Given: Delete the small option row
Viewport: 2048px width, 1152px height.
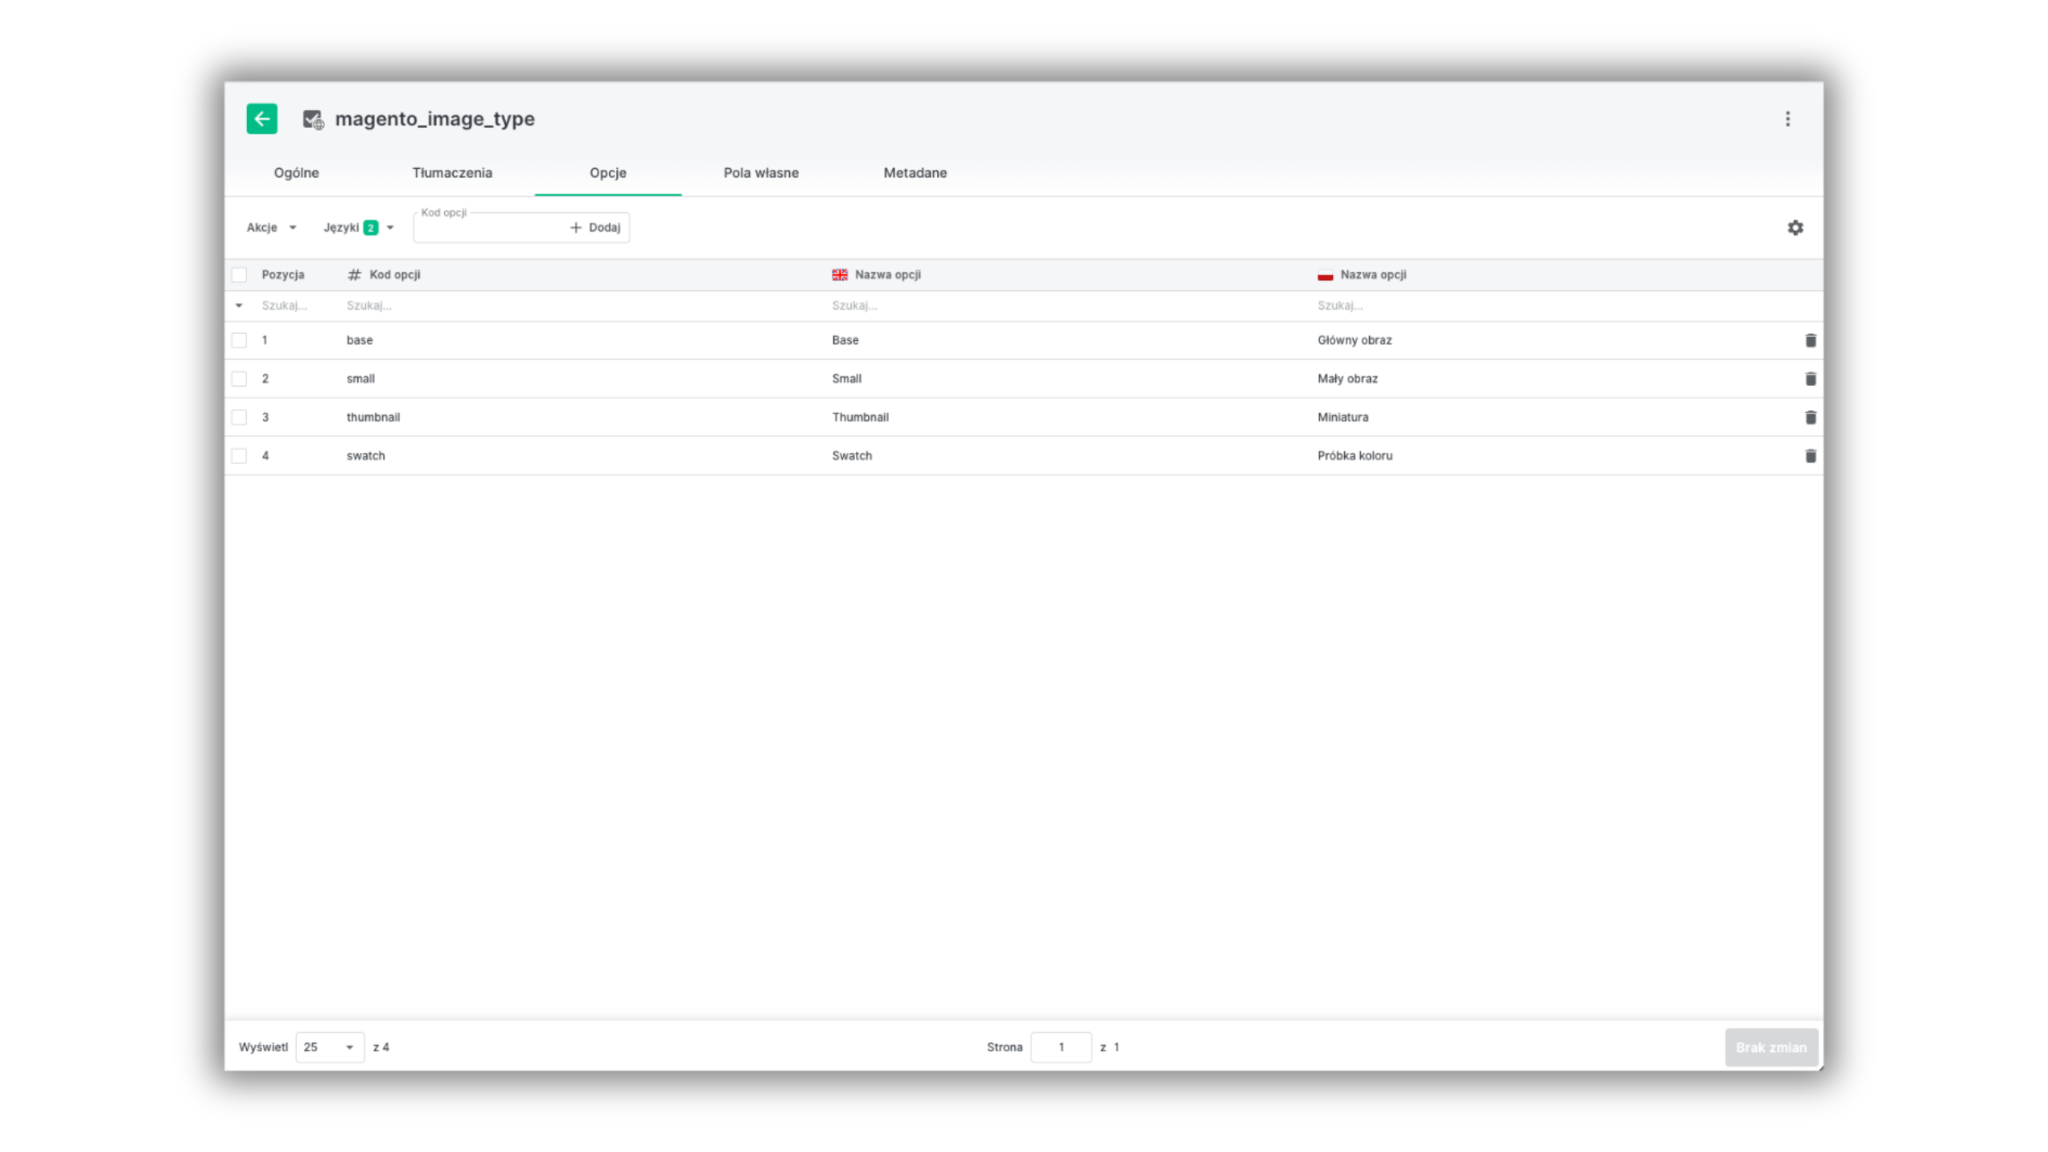Looking at the screenshot, I should 1810,379.
